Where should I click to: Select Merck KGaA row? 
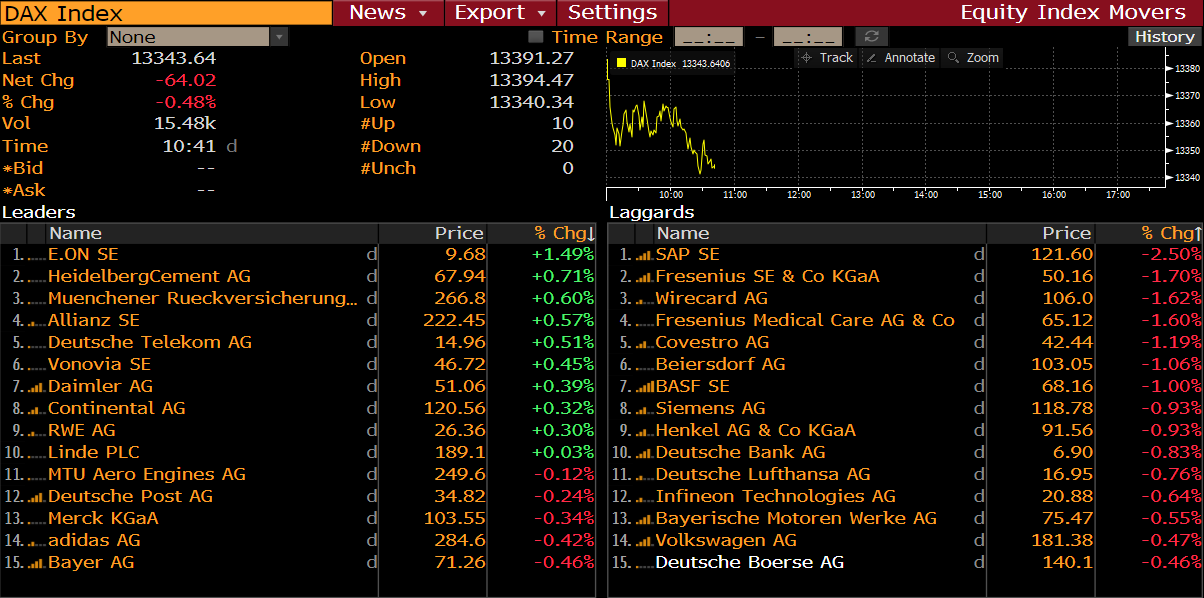(x=298, y=519)
